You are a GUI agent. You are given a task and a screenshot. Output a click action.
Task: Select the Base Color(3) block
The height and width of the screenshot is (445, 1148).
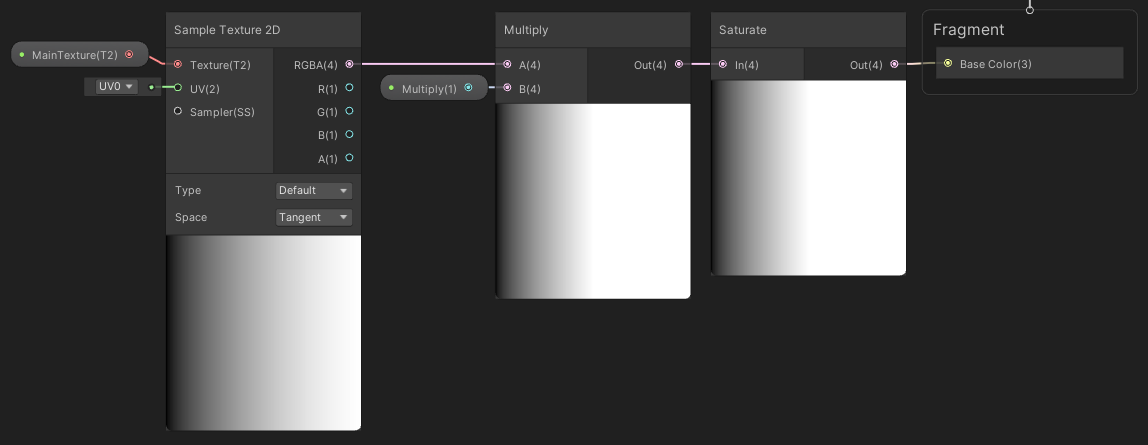pos(1029,63)
